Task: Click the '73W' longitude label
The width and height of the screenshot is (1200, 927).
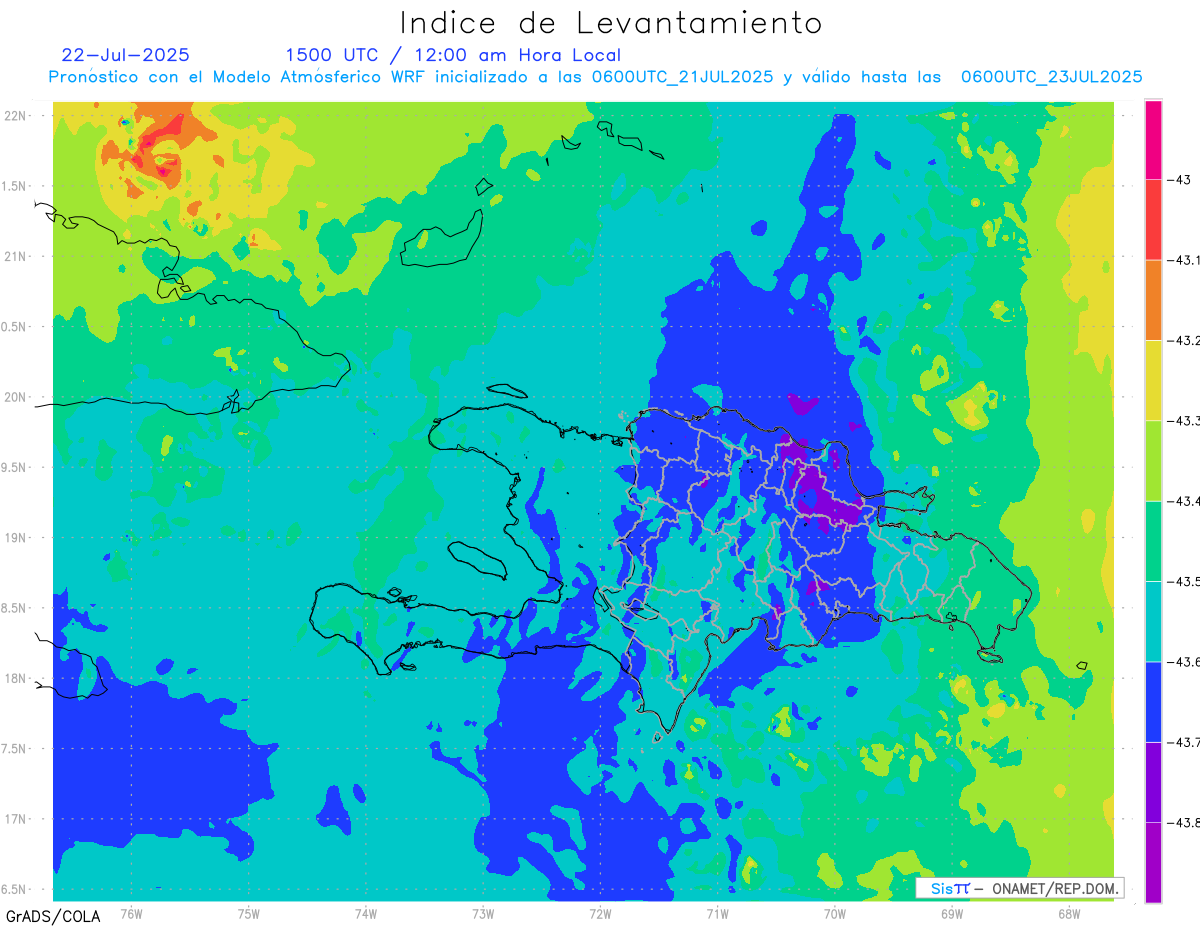Action: [x=483, y=913]
